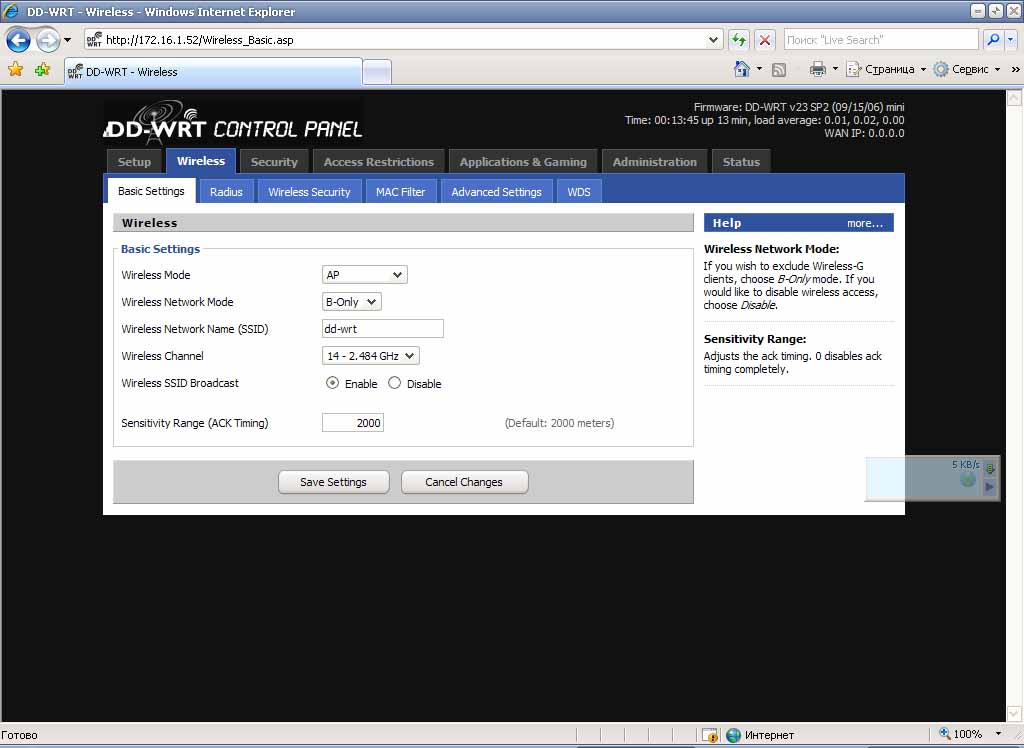Select the Advanced Settings sub-tab
Screen dimensions: 1024x748
[496, 191]
